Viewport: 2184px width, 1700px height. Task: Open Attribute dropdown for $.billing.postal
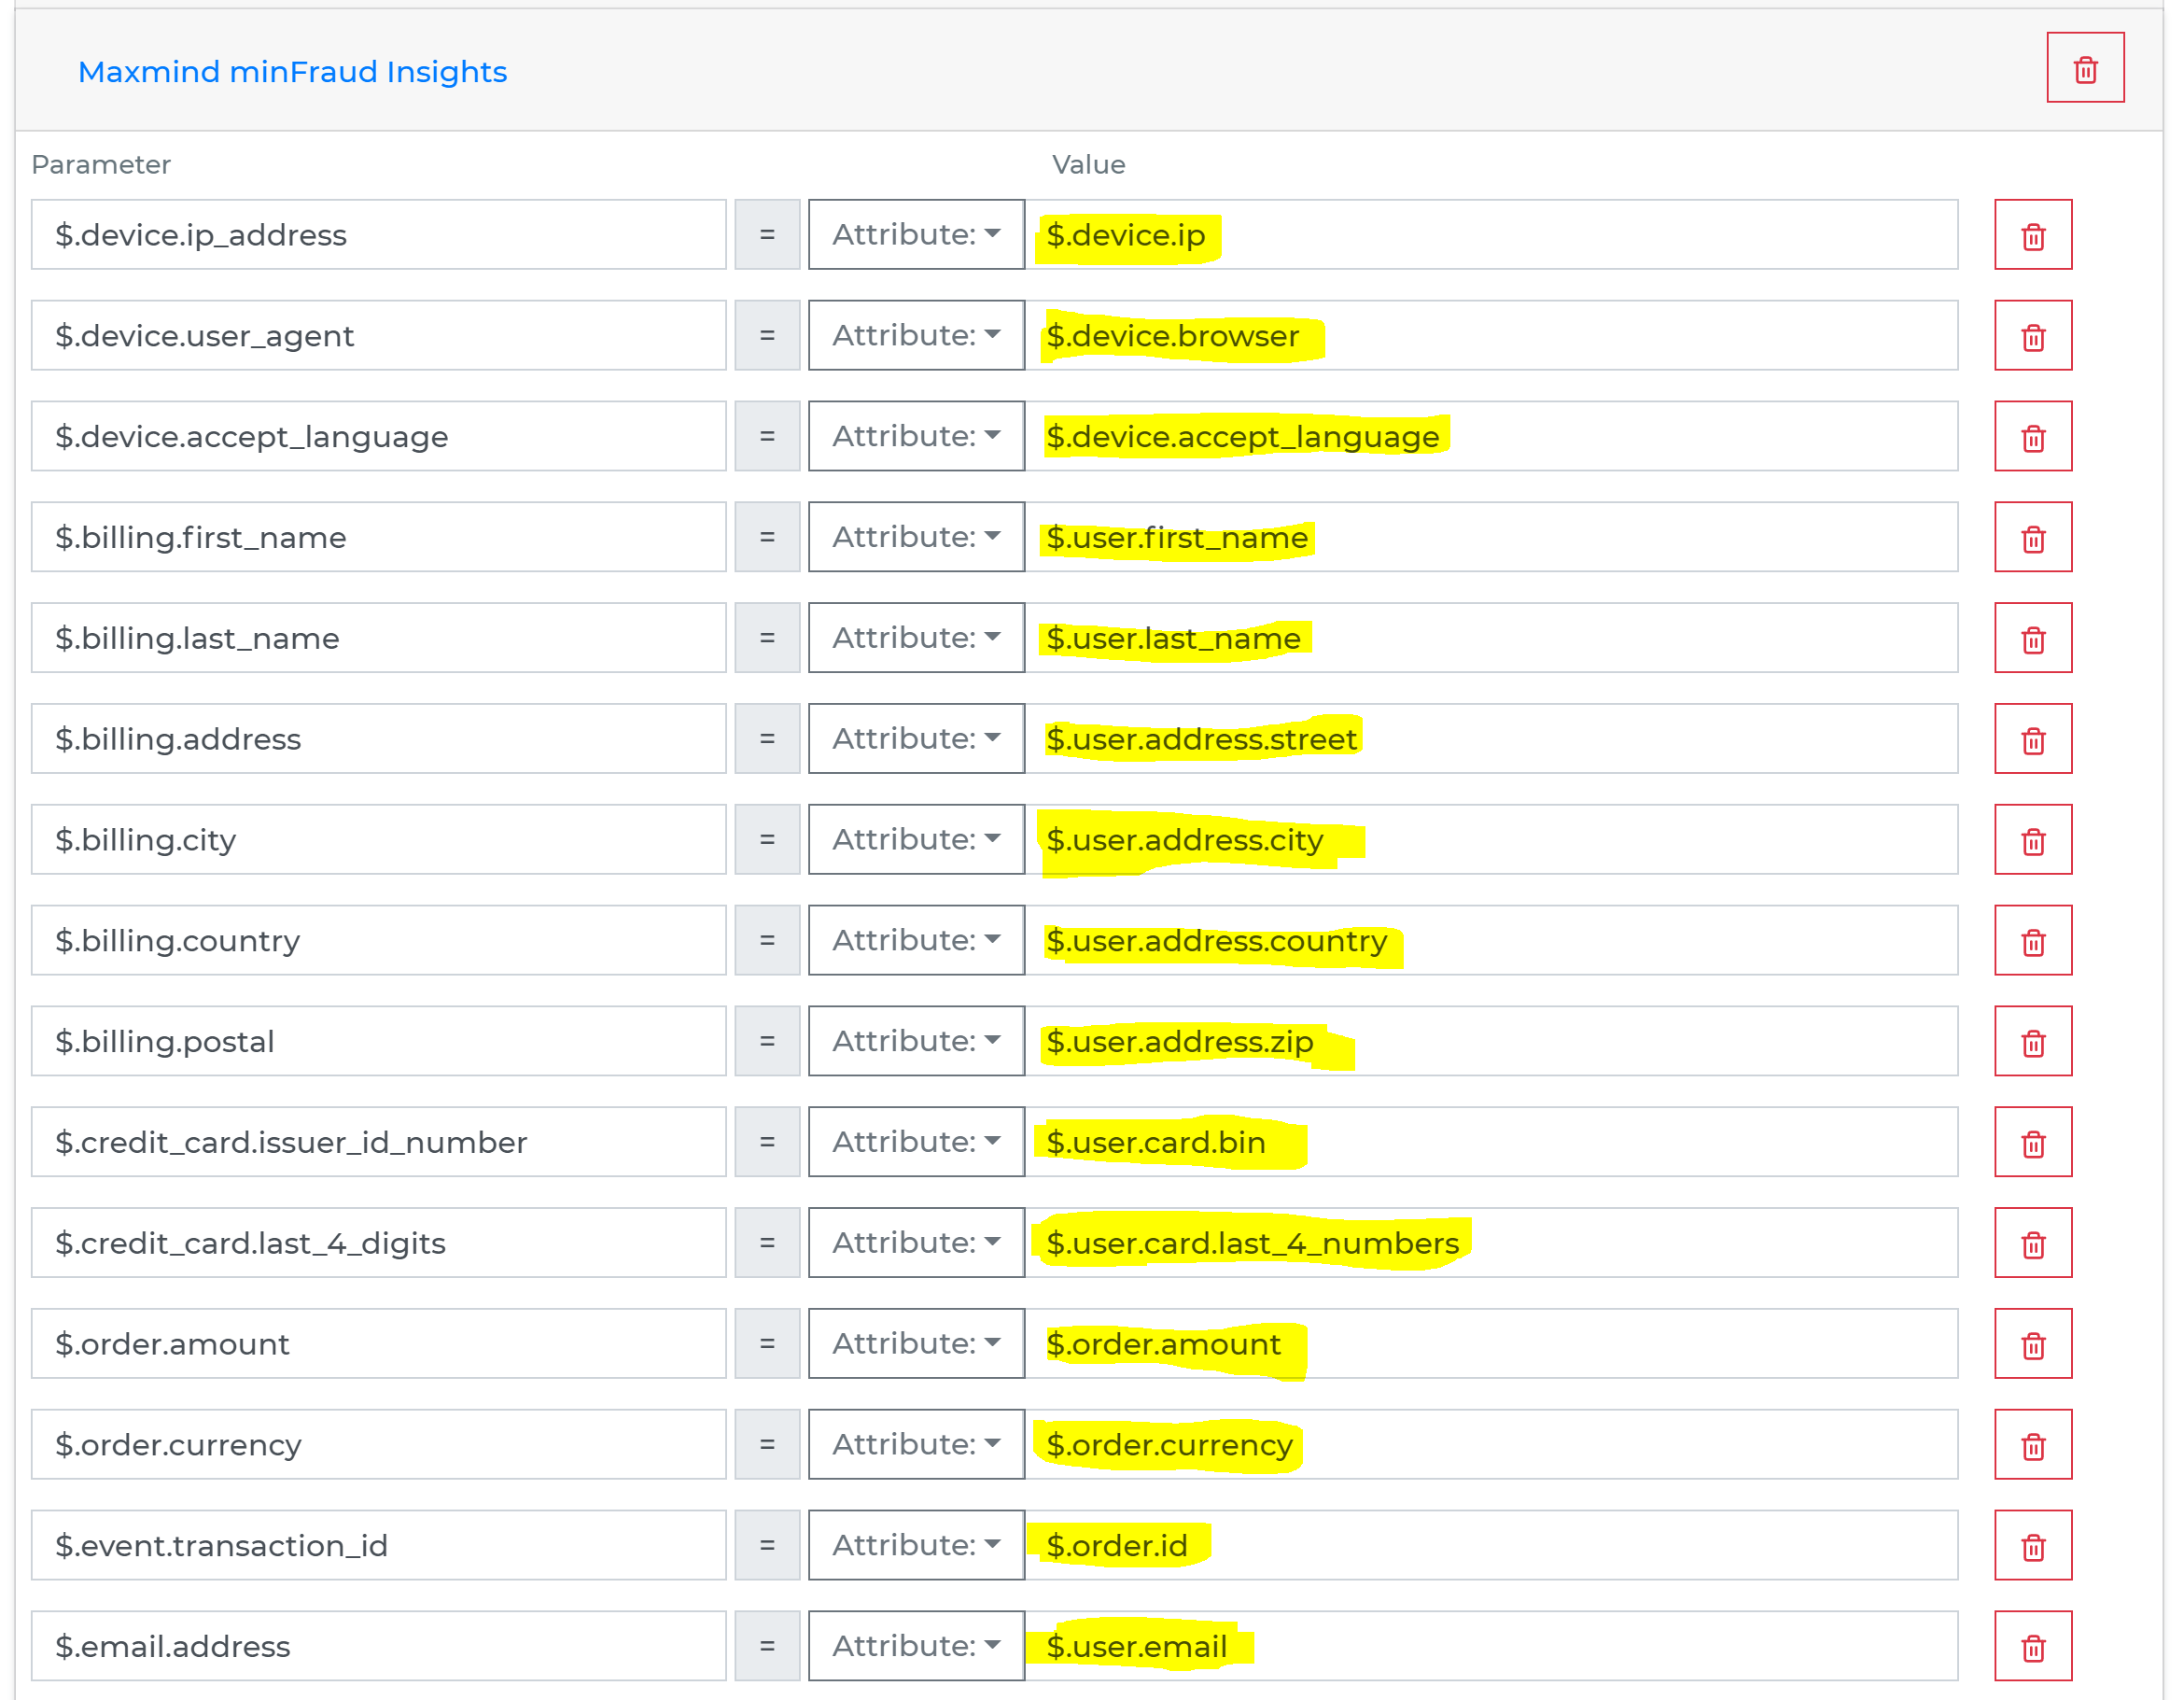(x=916, y=1042)
